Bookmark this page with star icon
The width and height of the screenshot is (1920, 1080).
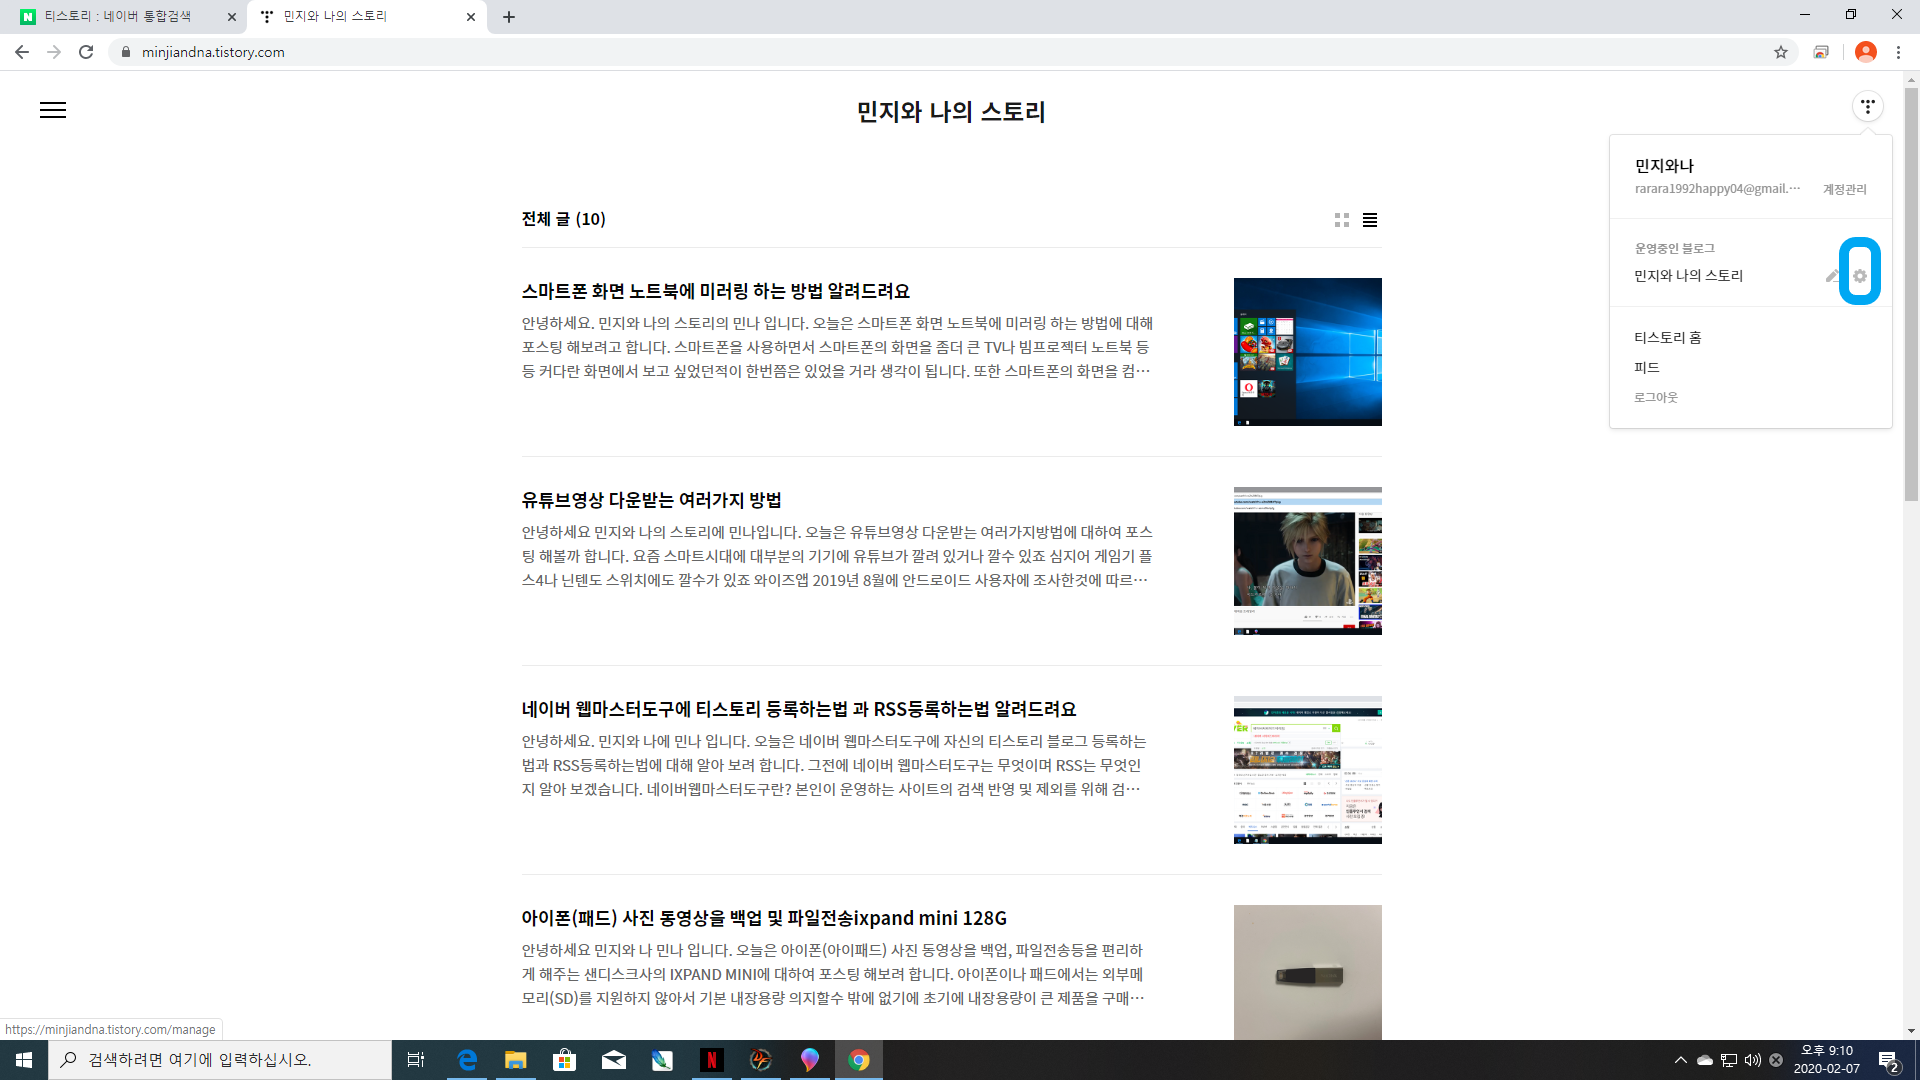[1780, 52]
